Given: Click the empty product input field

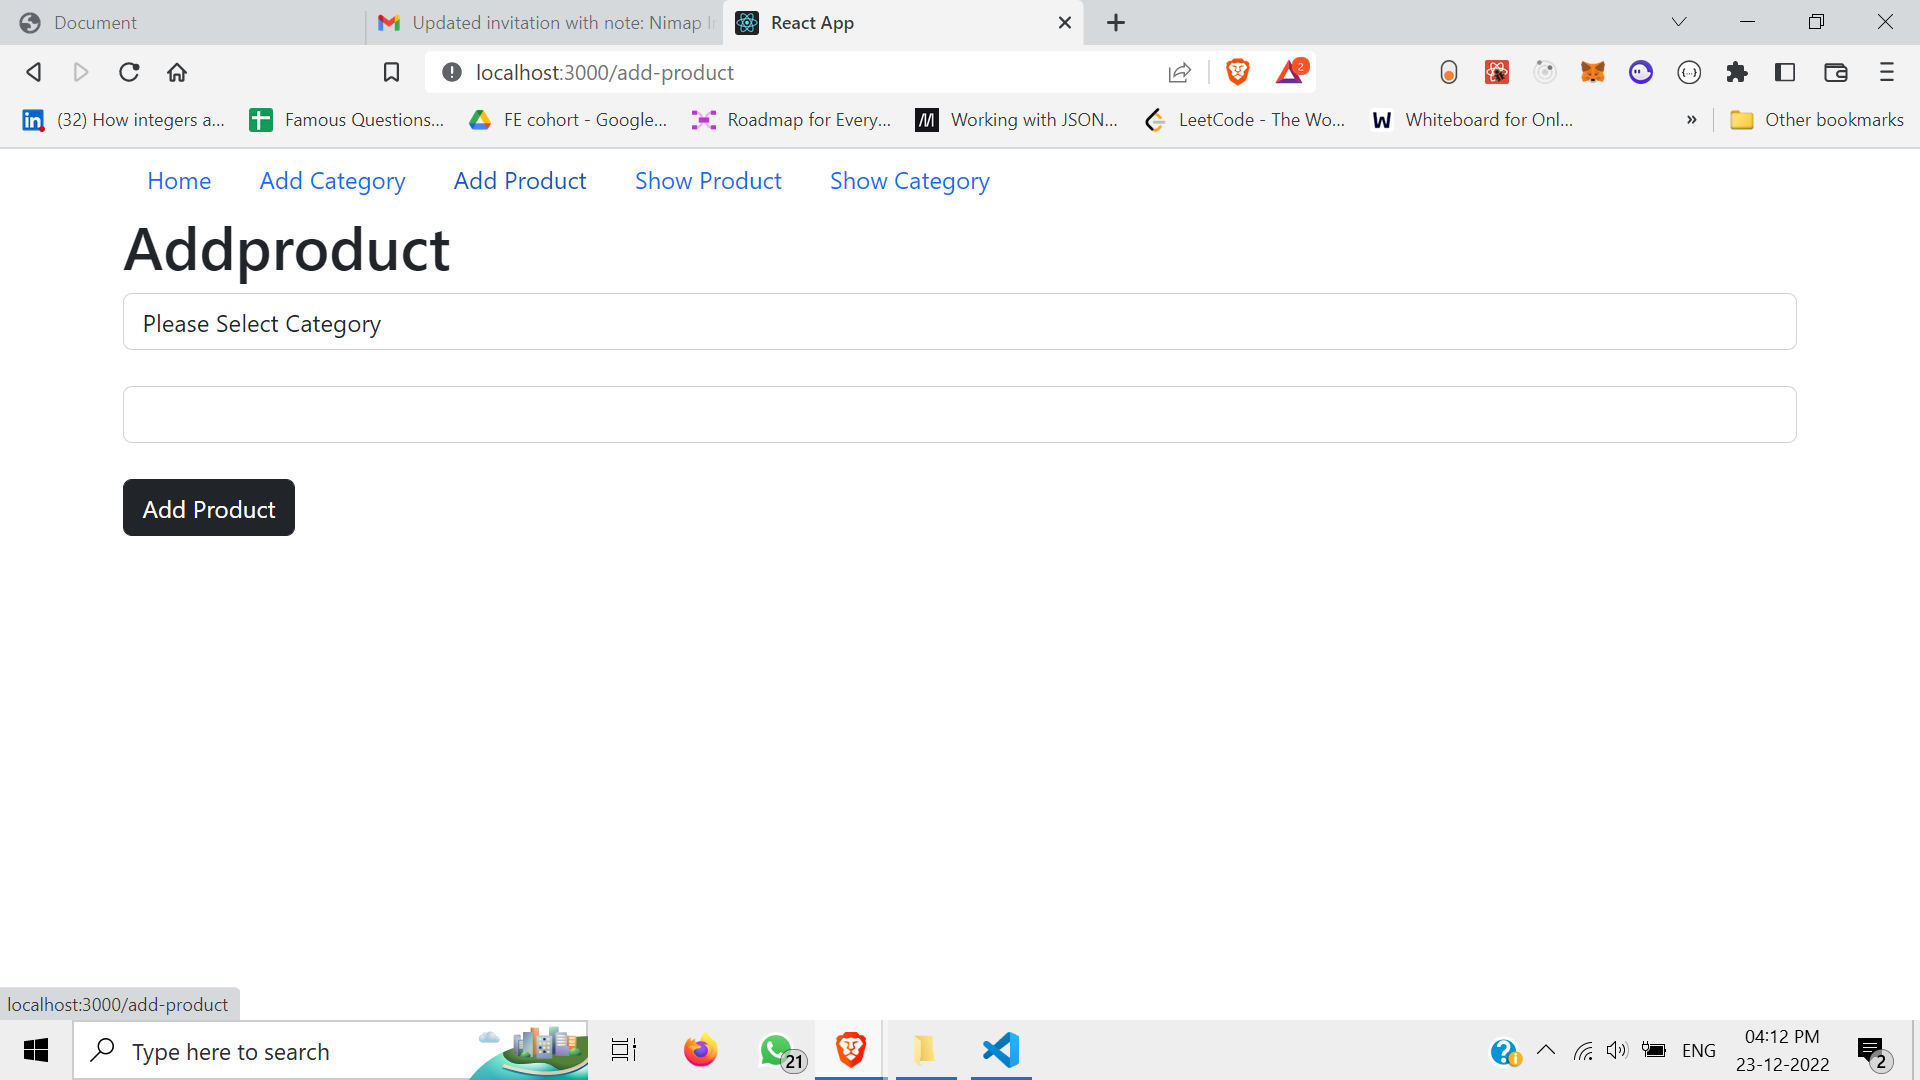Looking at the screenshot, I should tap(959, 414).
